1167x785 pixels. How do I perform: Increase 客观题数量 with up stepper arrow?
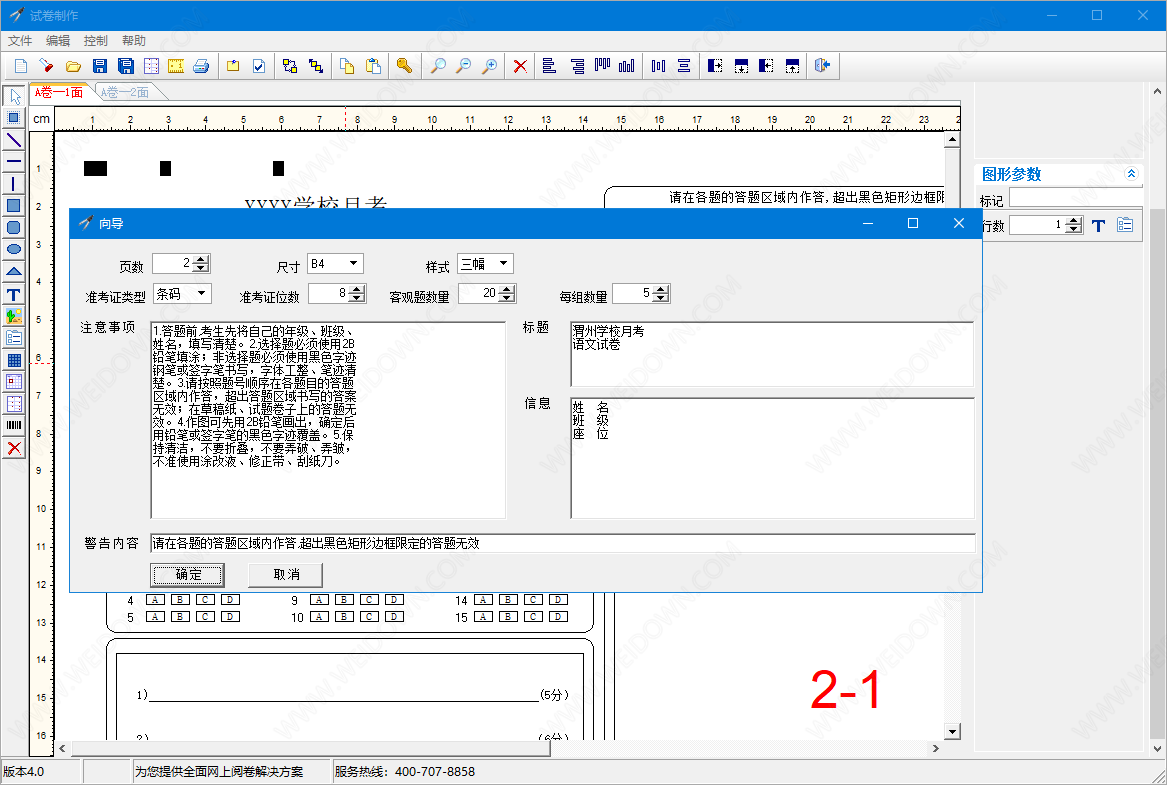[507, 289]
